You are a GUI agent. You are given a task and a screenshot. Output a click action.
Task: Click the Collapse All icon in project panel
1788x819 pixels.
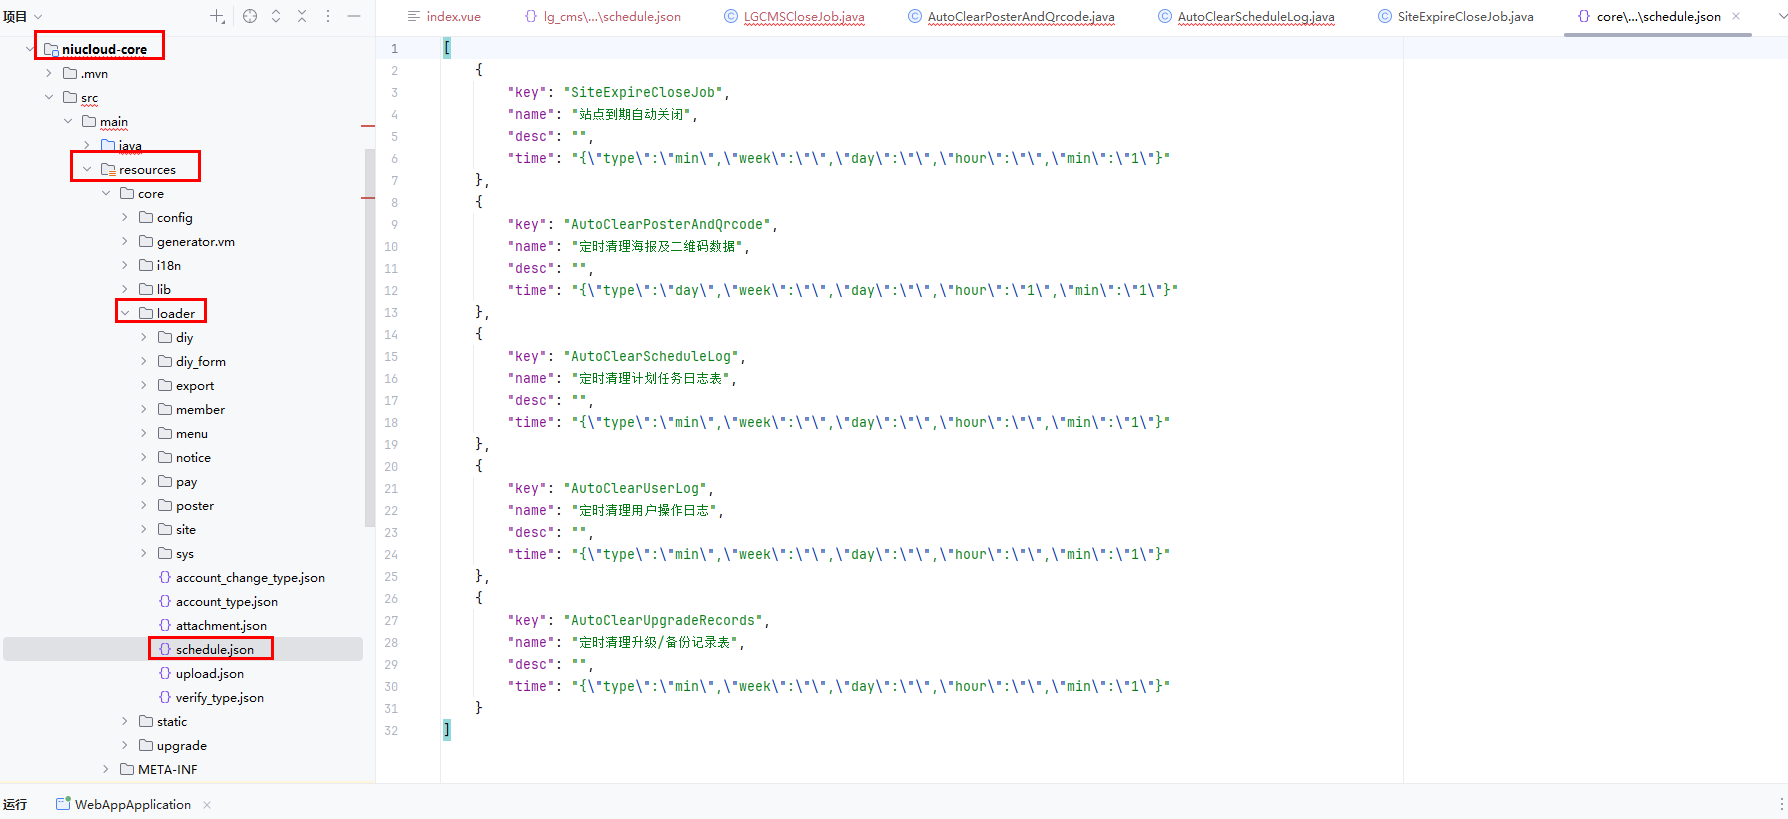pos(302,16)
